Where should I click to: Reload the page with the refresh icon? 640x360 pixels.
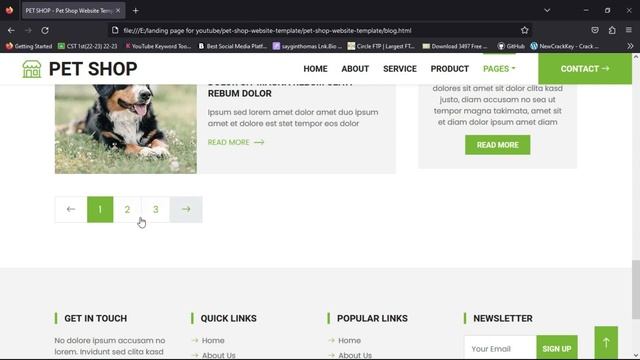(45, 30)
